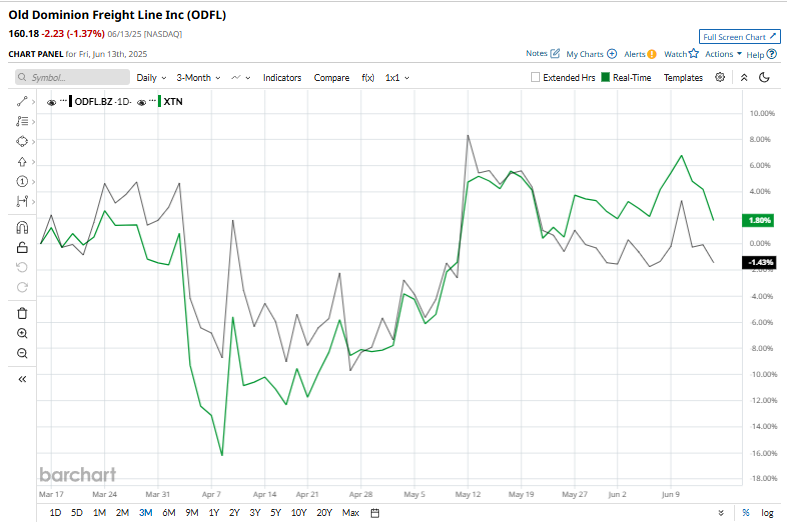Select the 5Y time range
Screen dimensions: 787x523
tap(276, 513)
